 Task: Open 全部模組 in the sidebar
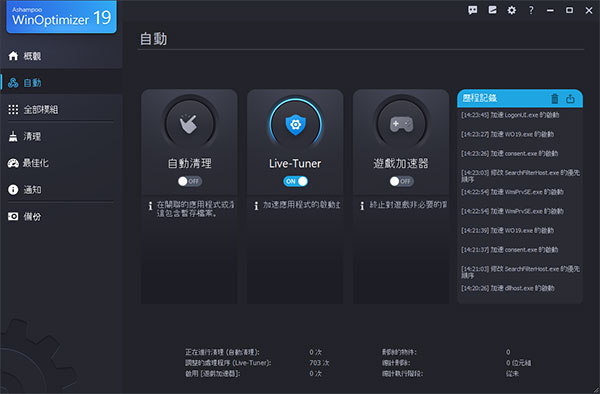61,109
